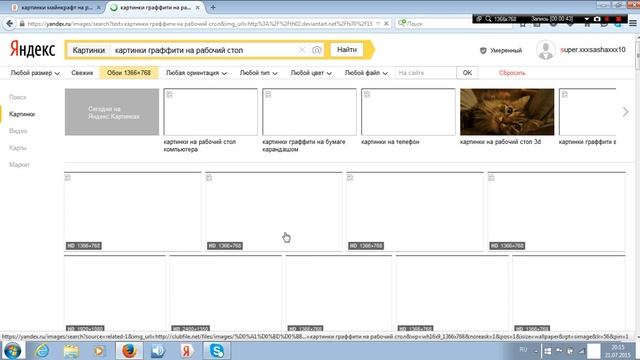Clear the search query with the X icon
This screenshot has height=360, width=640.
pos(302,50)
